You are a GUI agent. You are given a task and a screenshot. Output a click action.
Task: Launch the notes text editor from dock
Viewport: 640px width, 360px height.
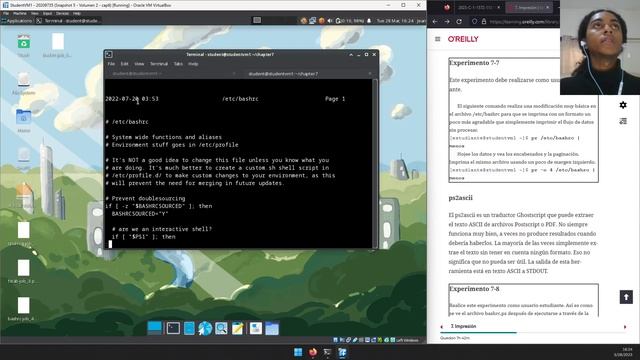coord(238,328)
